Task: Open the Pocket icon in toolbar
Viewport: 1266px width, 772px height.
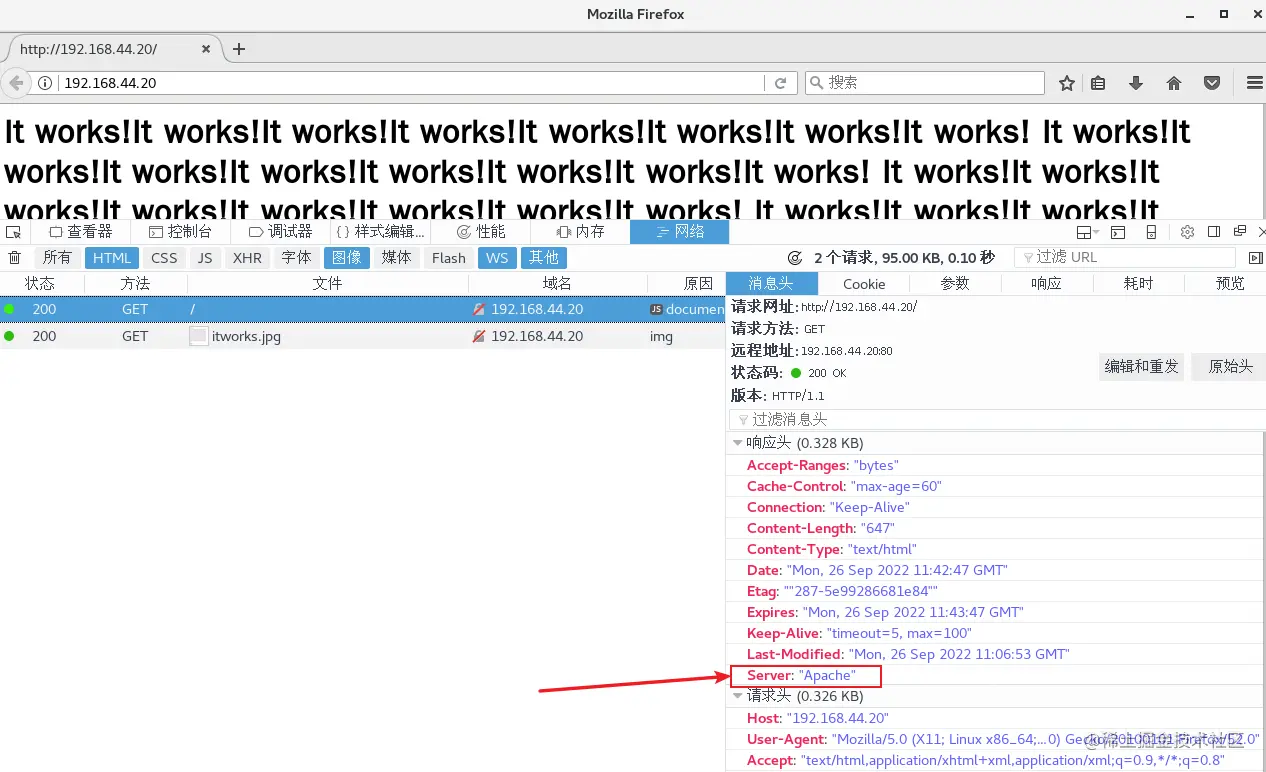Action: coord(1212,83)
